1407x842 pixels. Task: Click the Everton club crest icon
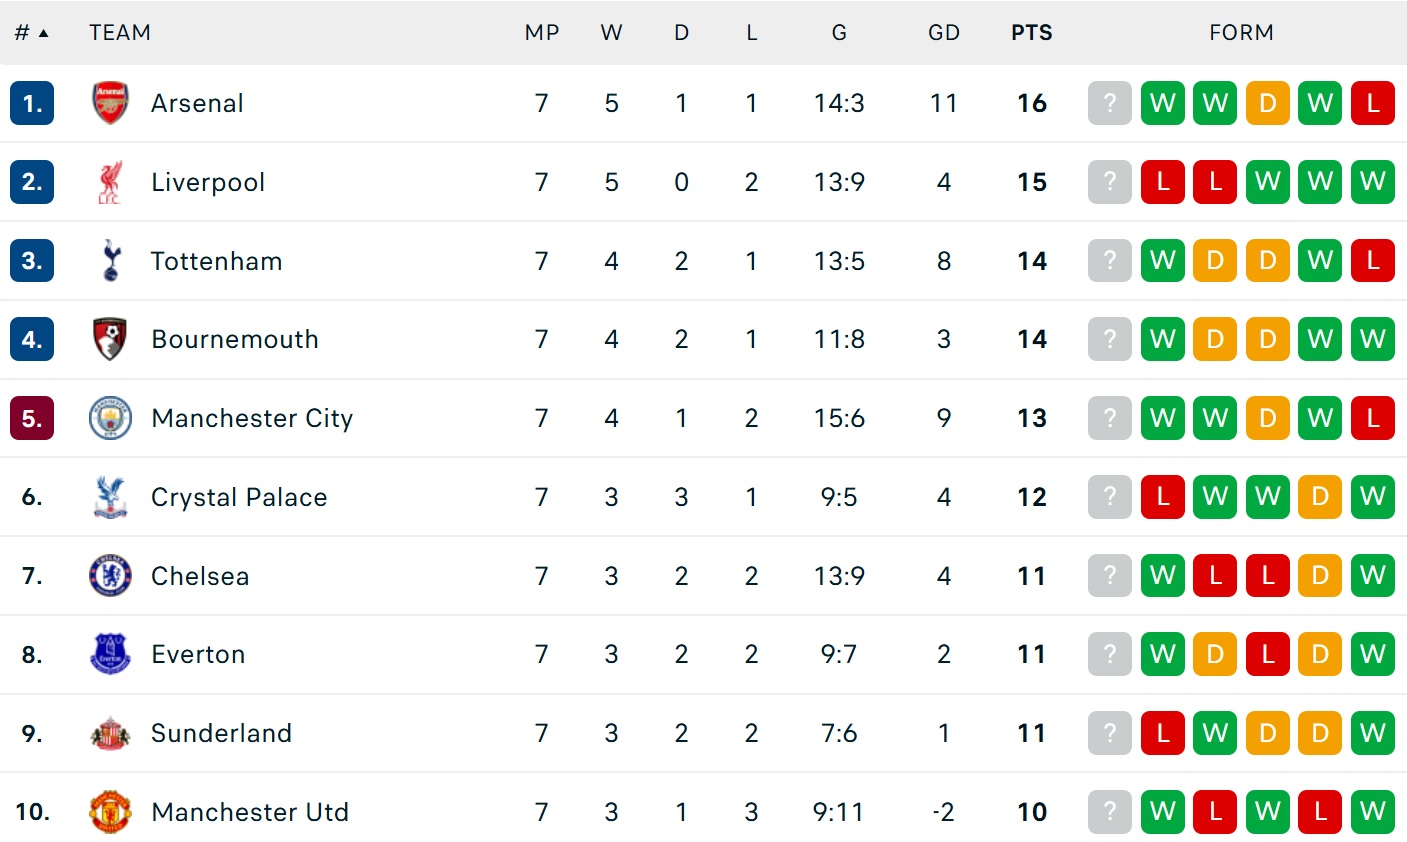[110, 654]
